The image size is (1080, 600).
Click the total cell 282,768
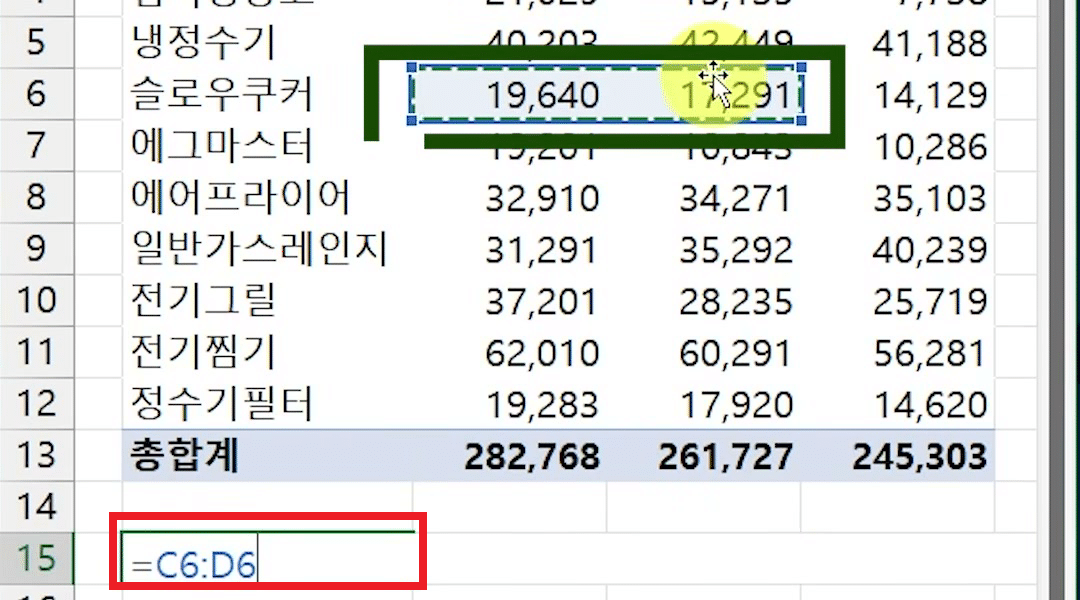pyautogui.click(x=510, y=455)
